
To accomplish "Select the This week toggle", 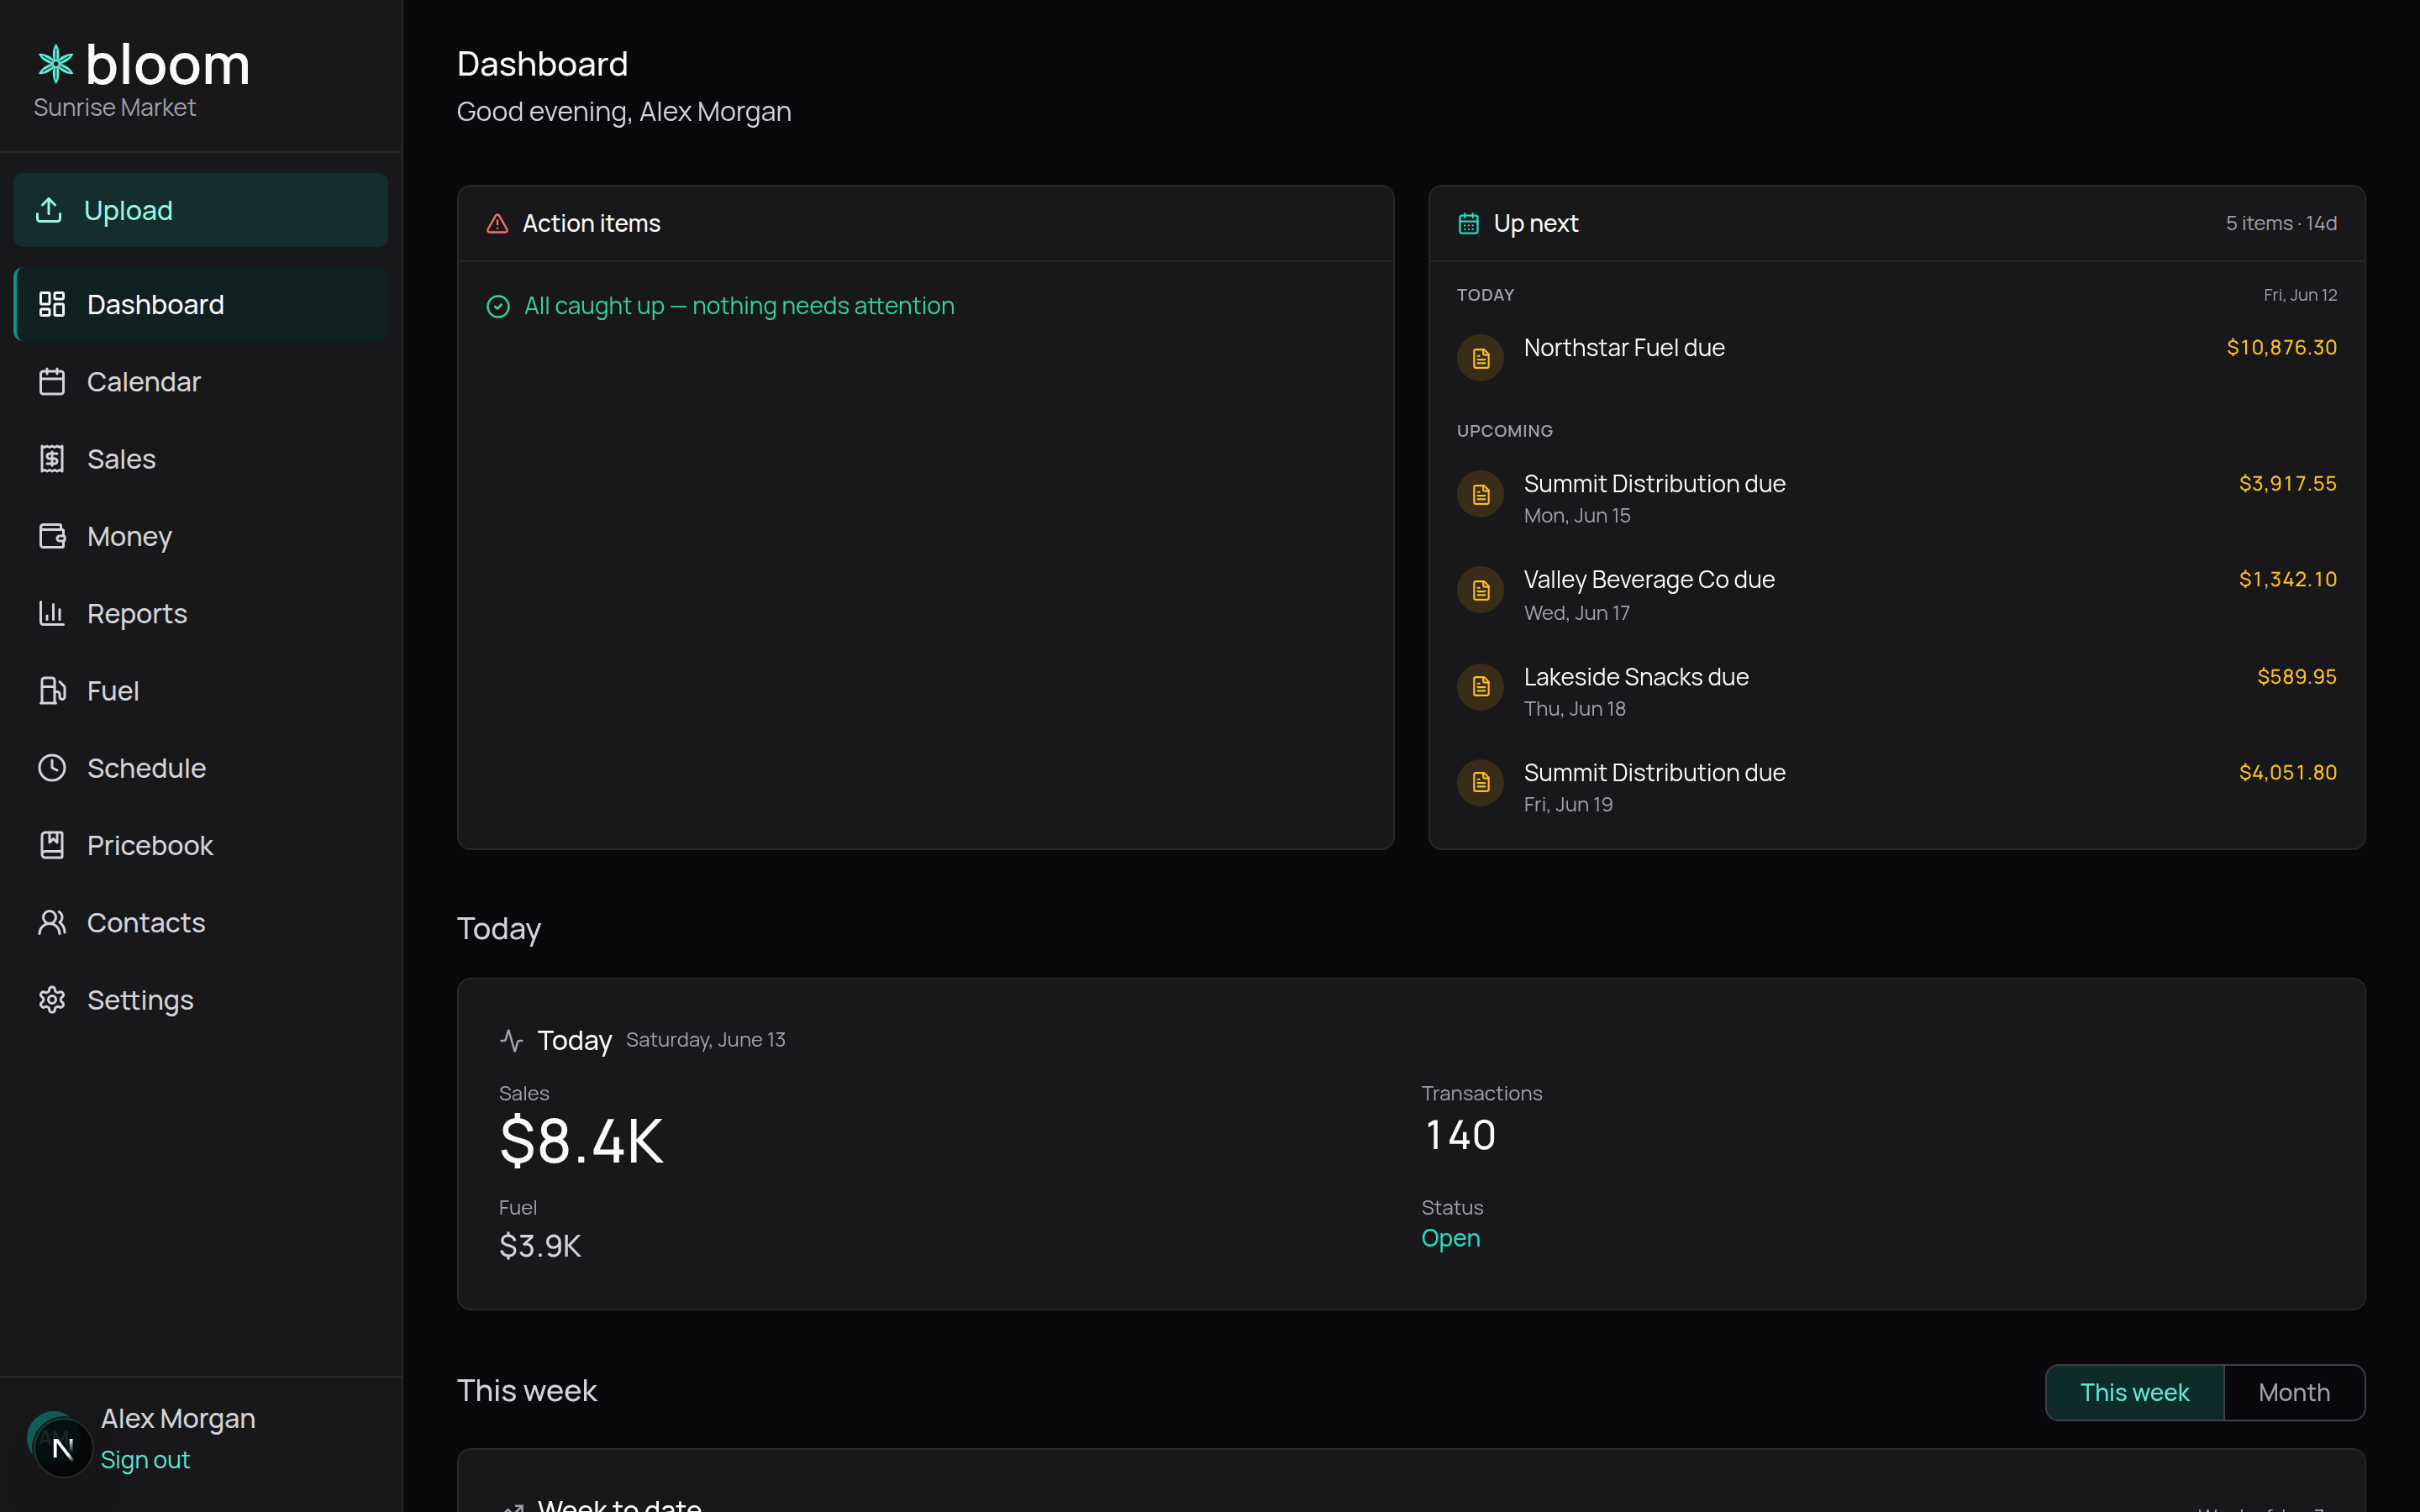I will [2134, 1392].
